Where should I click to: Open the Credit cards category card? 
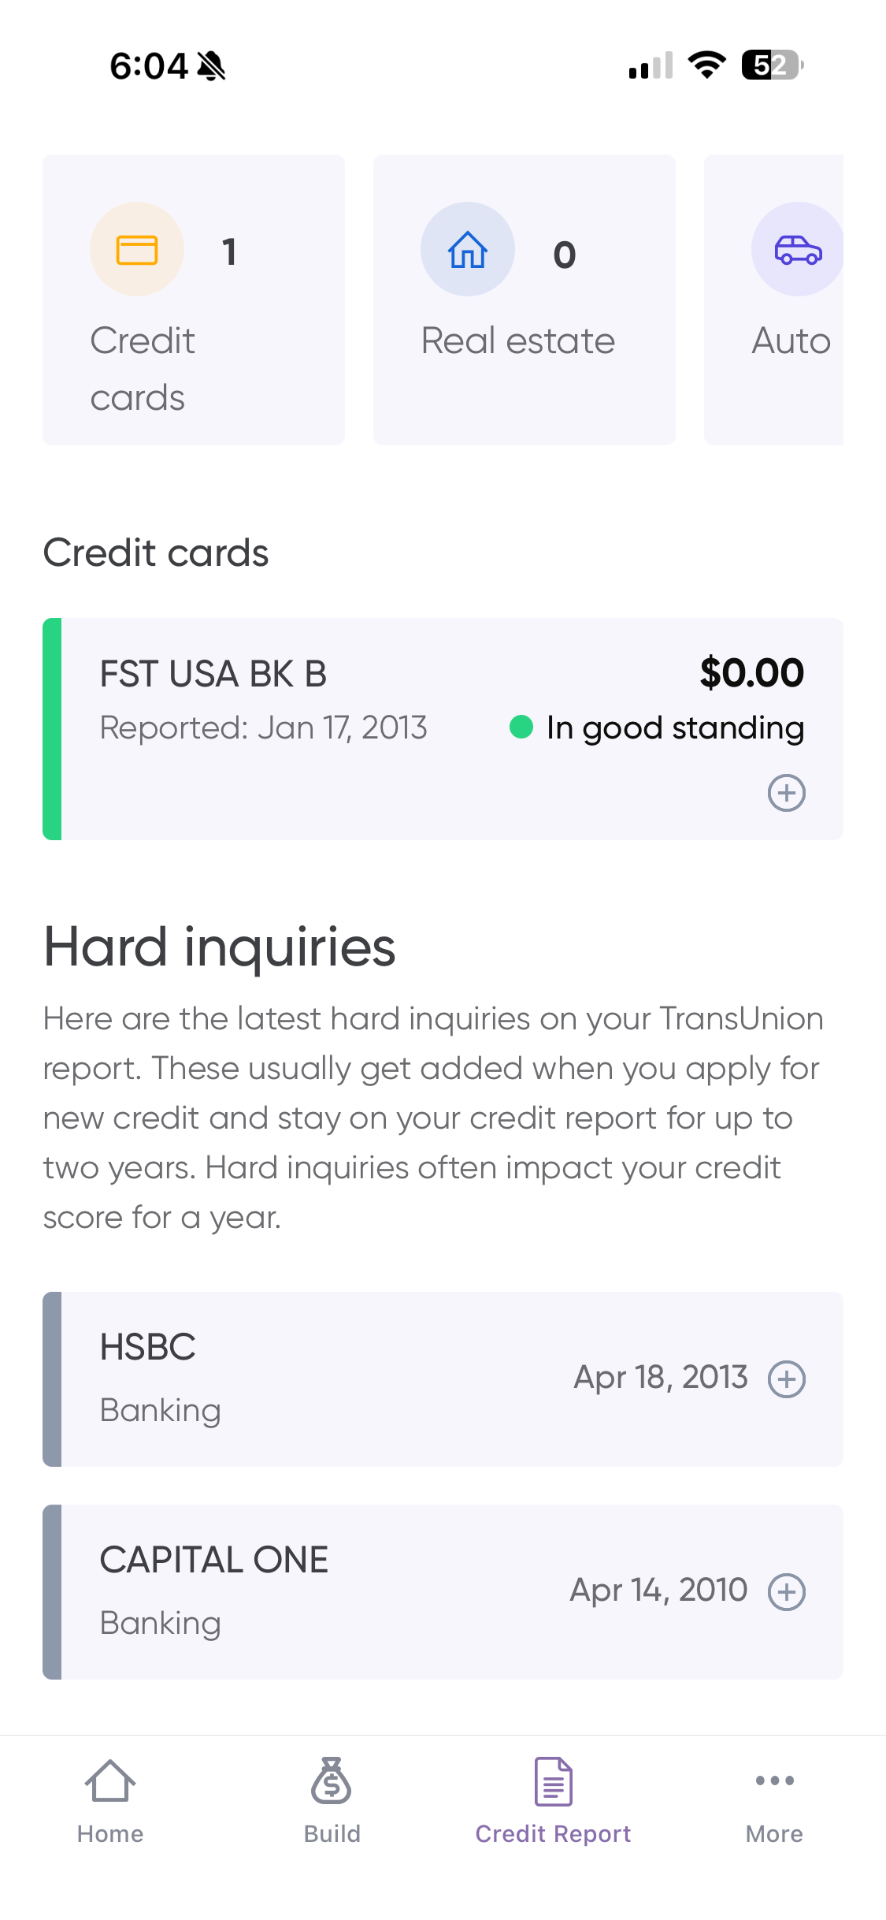[x=193, y=300]
